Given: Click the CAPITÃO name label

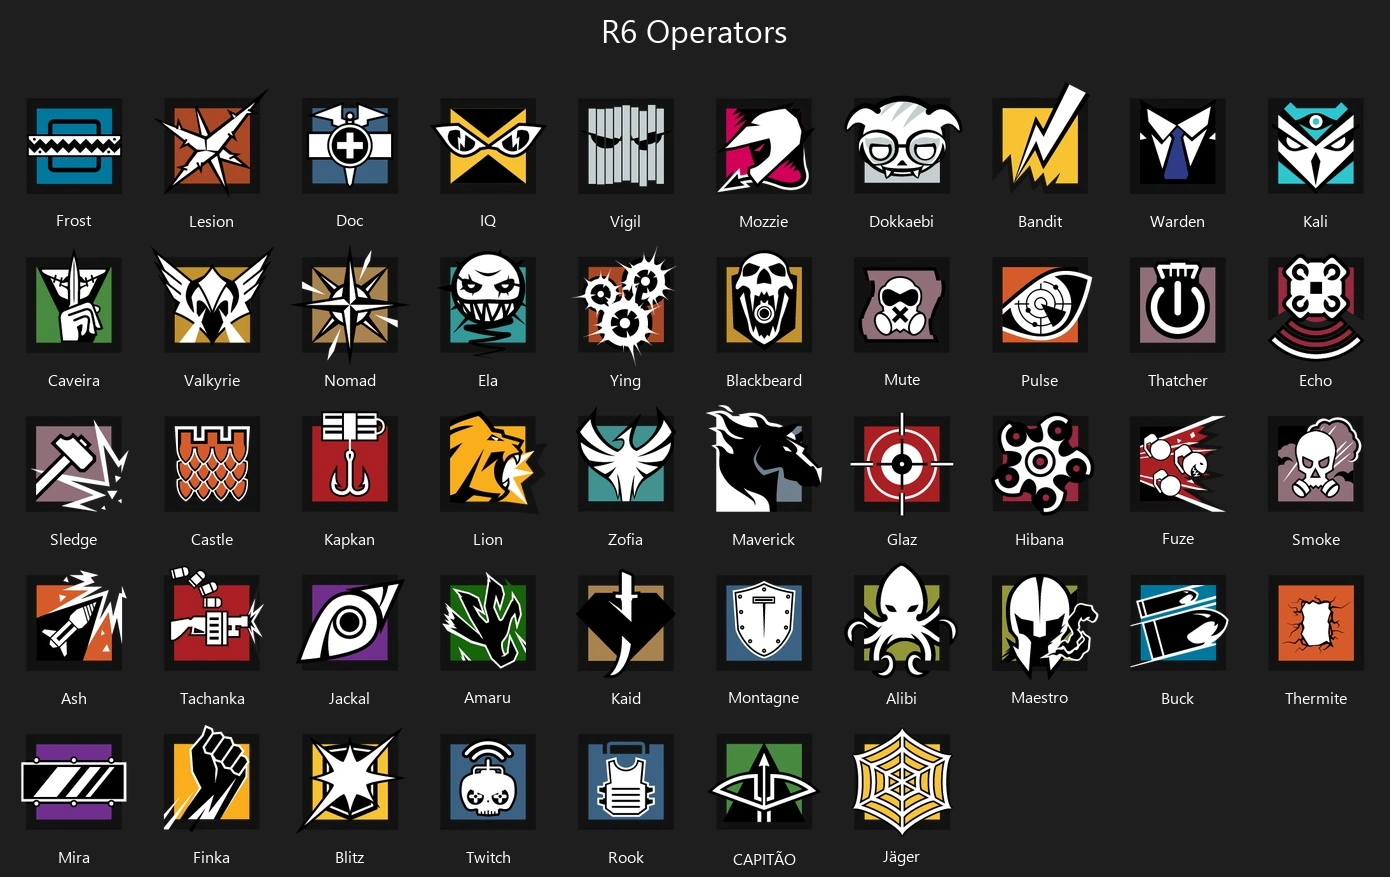Looking at the screenshot, I should (x=764, y=859).
